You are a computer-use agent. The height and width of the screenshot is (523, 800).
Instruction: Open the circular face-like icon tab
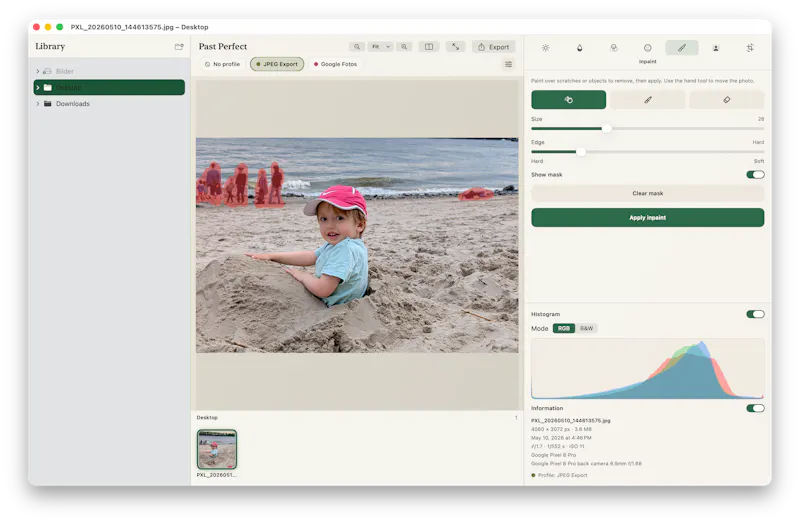coord(647,48)
